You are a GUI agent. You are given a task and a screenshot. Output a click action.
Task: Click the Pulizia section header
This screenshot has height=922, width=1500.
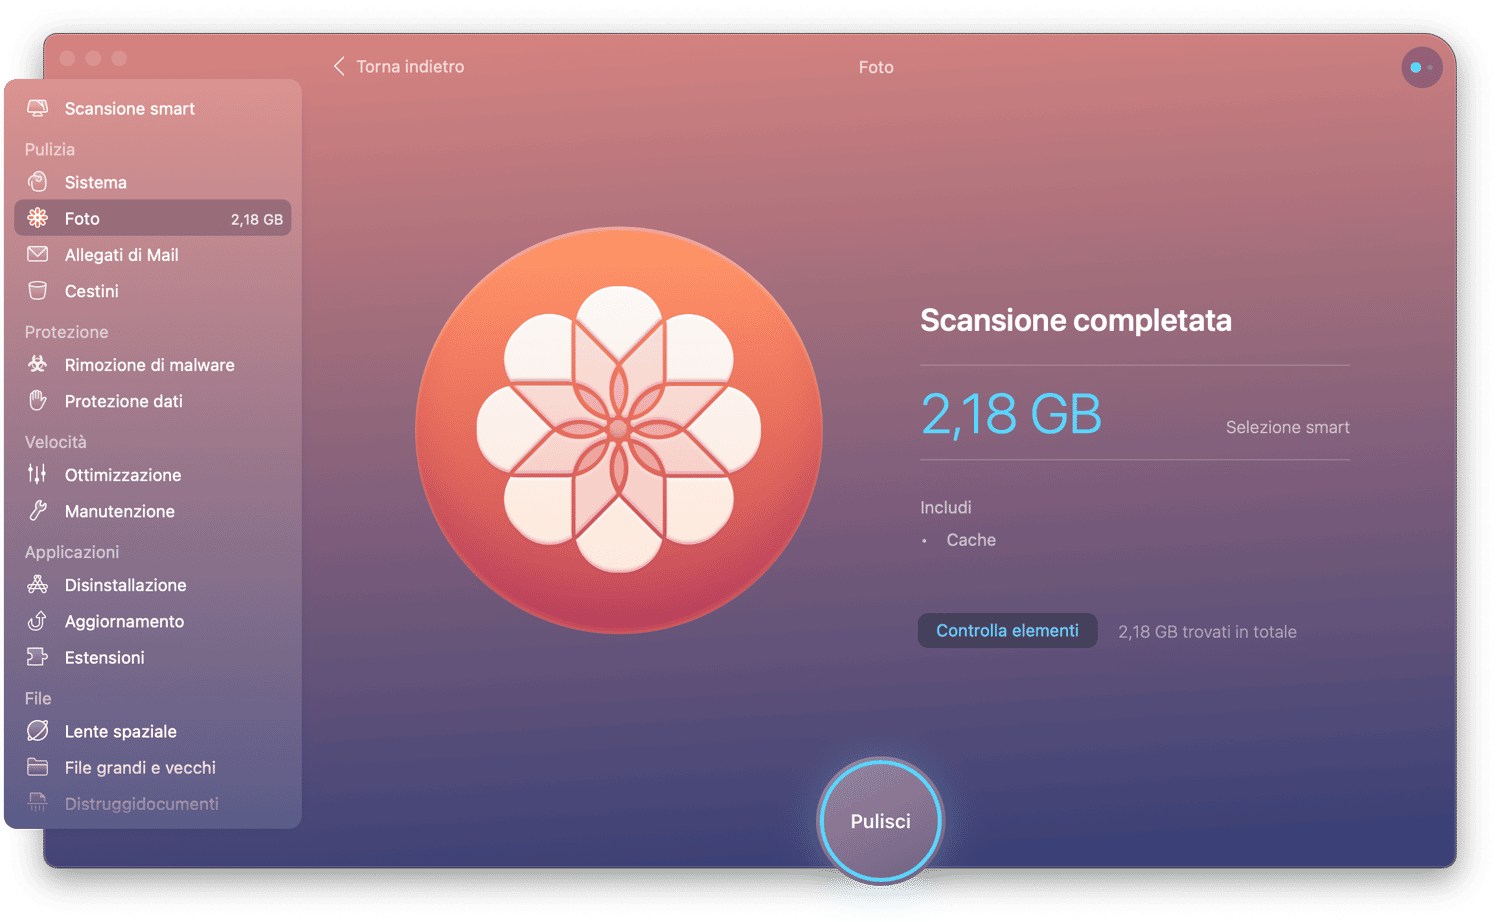pos(50,149)
